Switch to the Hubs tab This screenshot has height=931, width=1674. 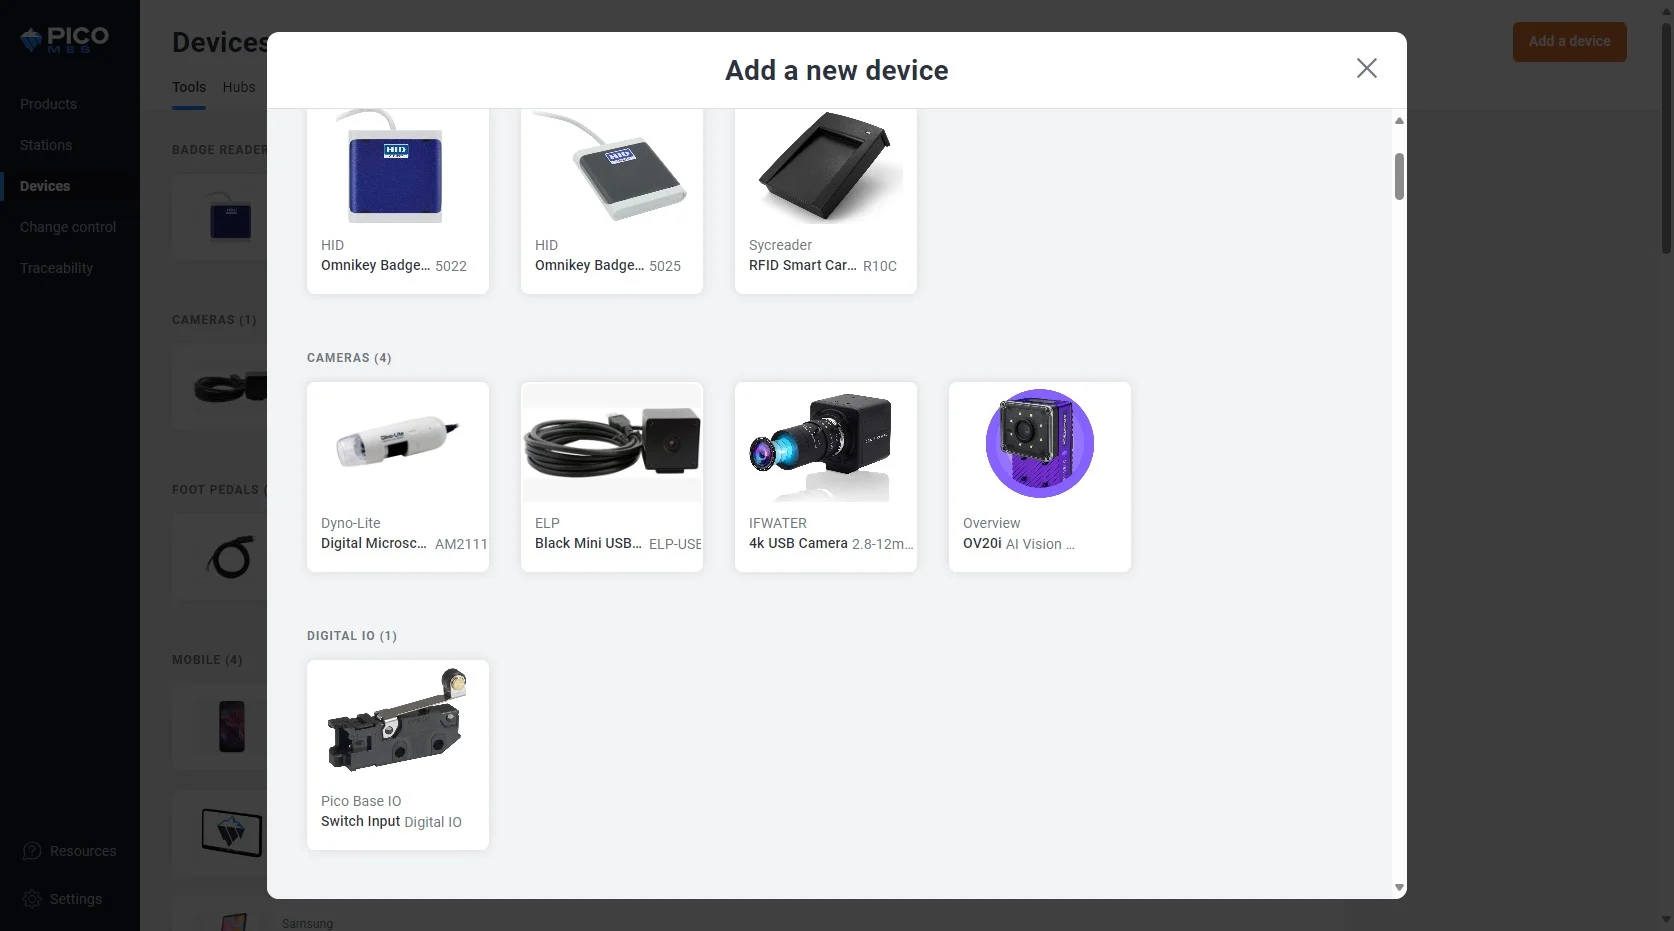pyautogui.click(x=239, y=87)
